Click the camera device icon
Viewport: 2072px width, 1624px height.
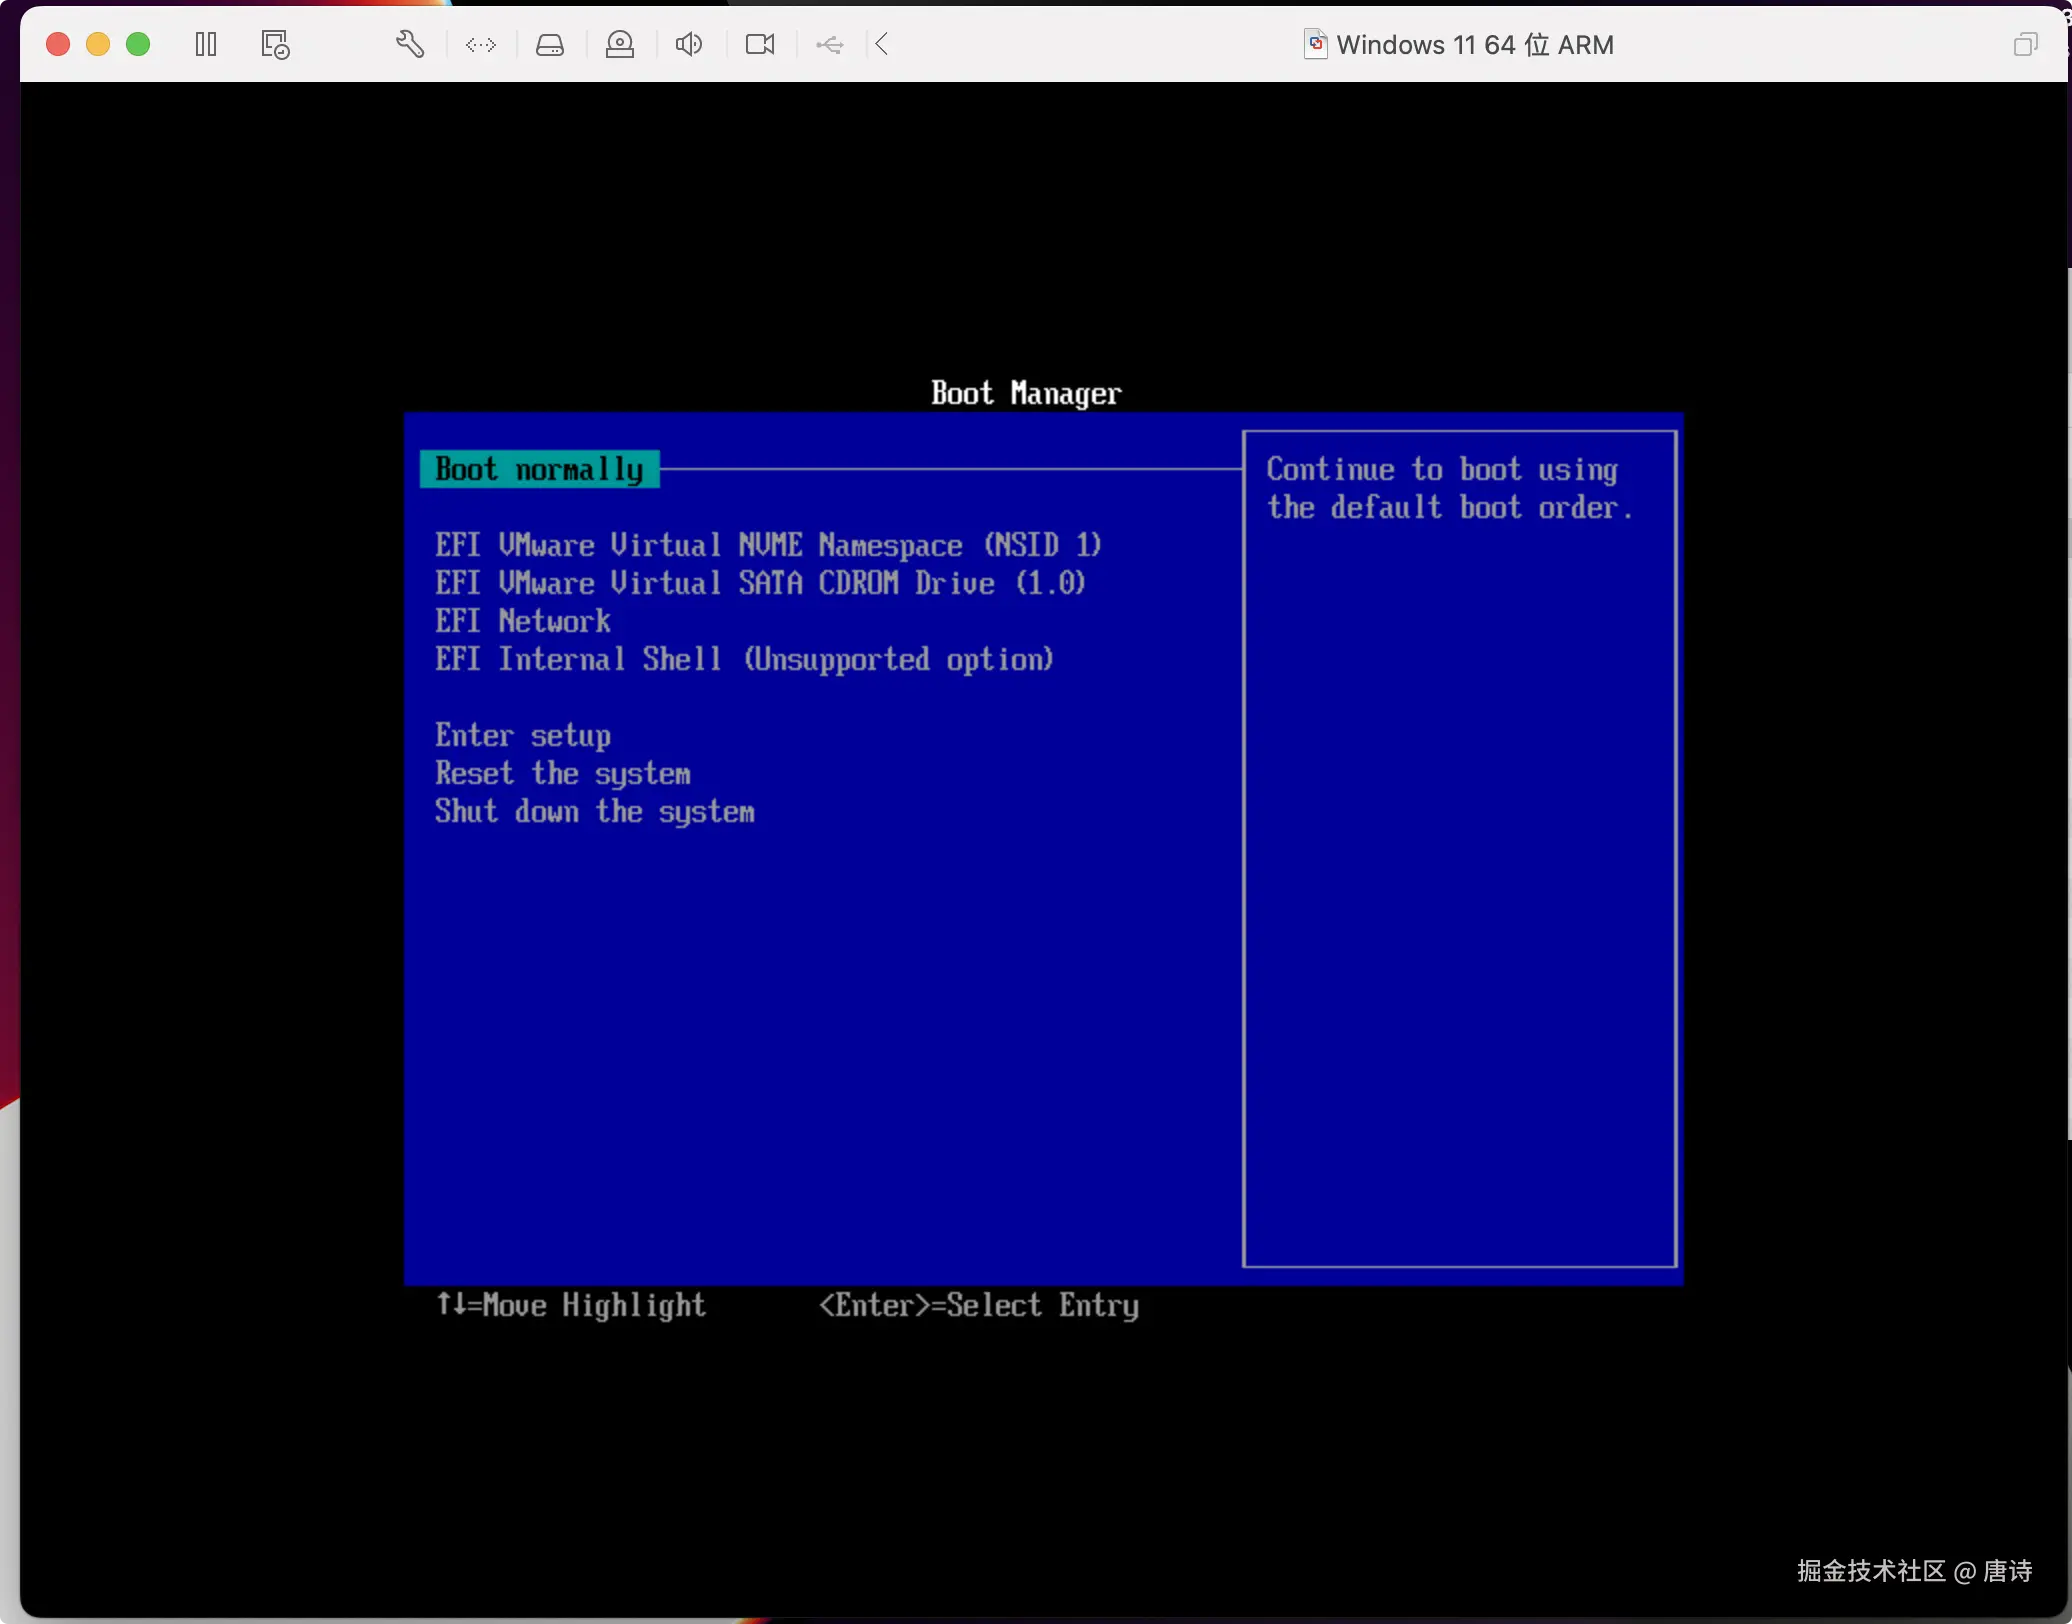(760, 44)
